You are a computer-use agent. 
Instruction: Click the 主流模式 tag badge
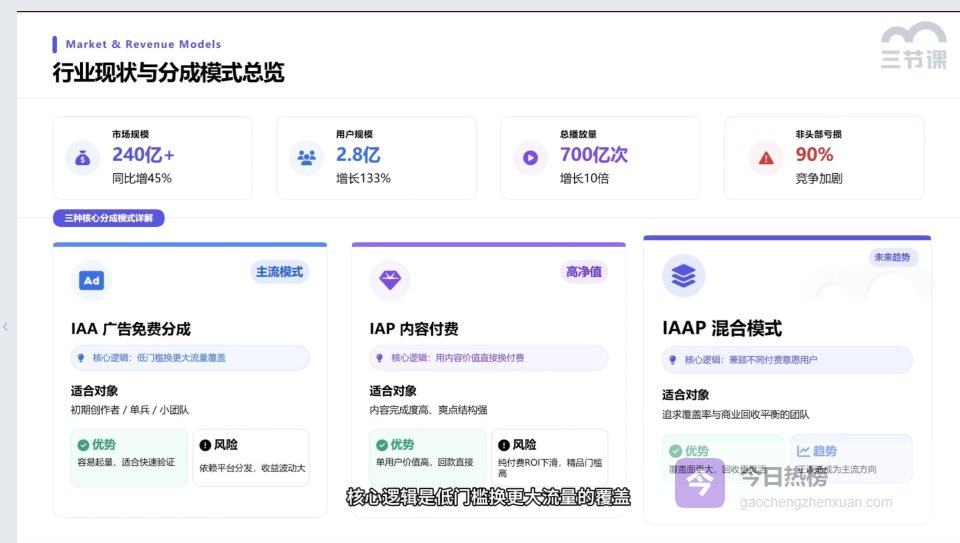(x=279, y=272)
